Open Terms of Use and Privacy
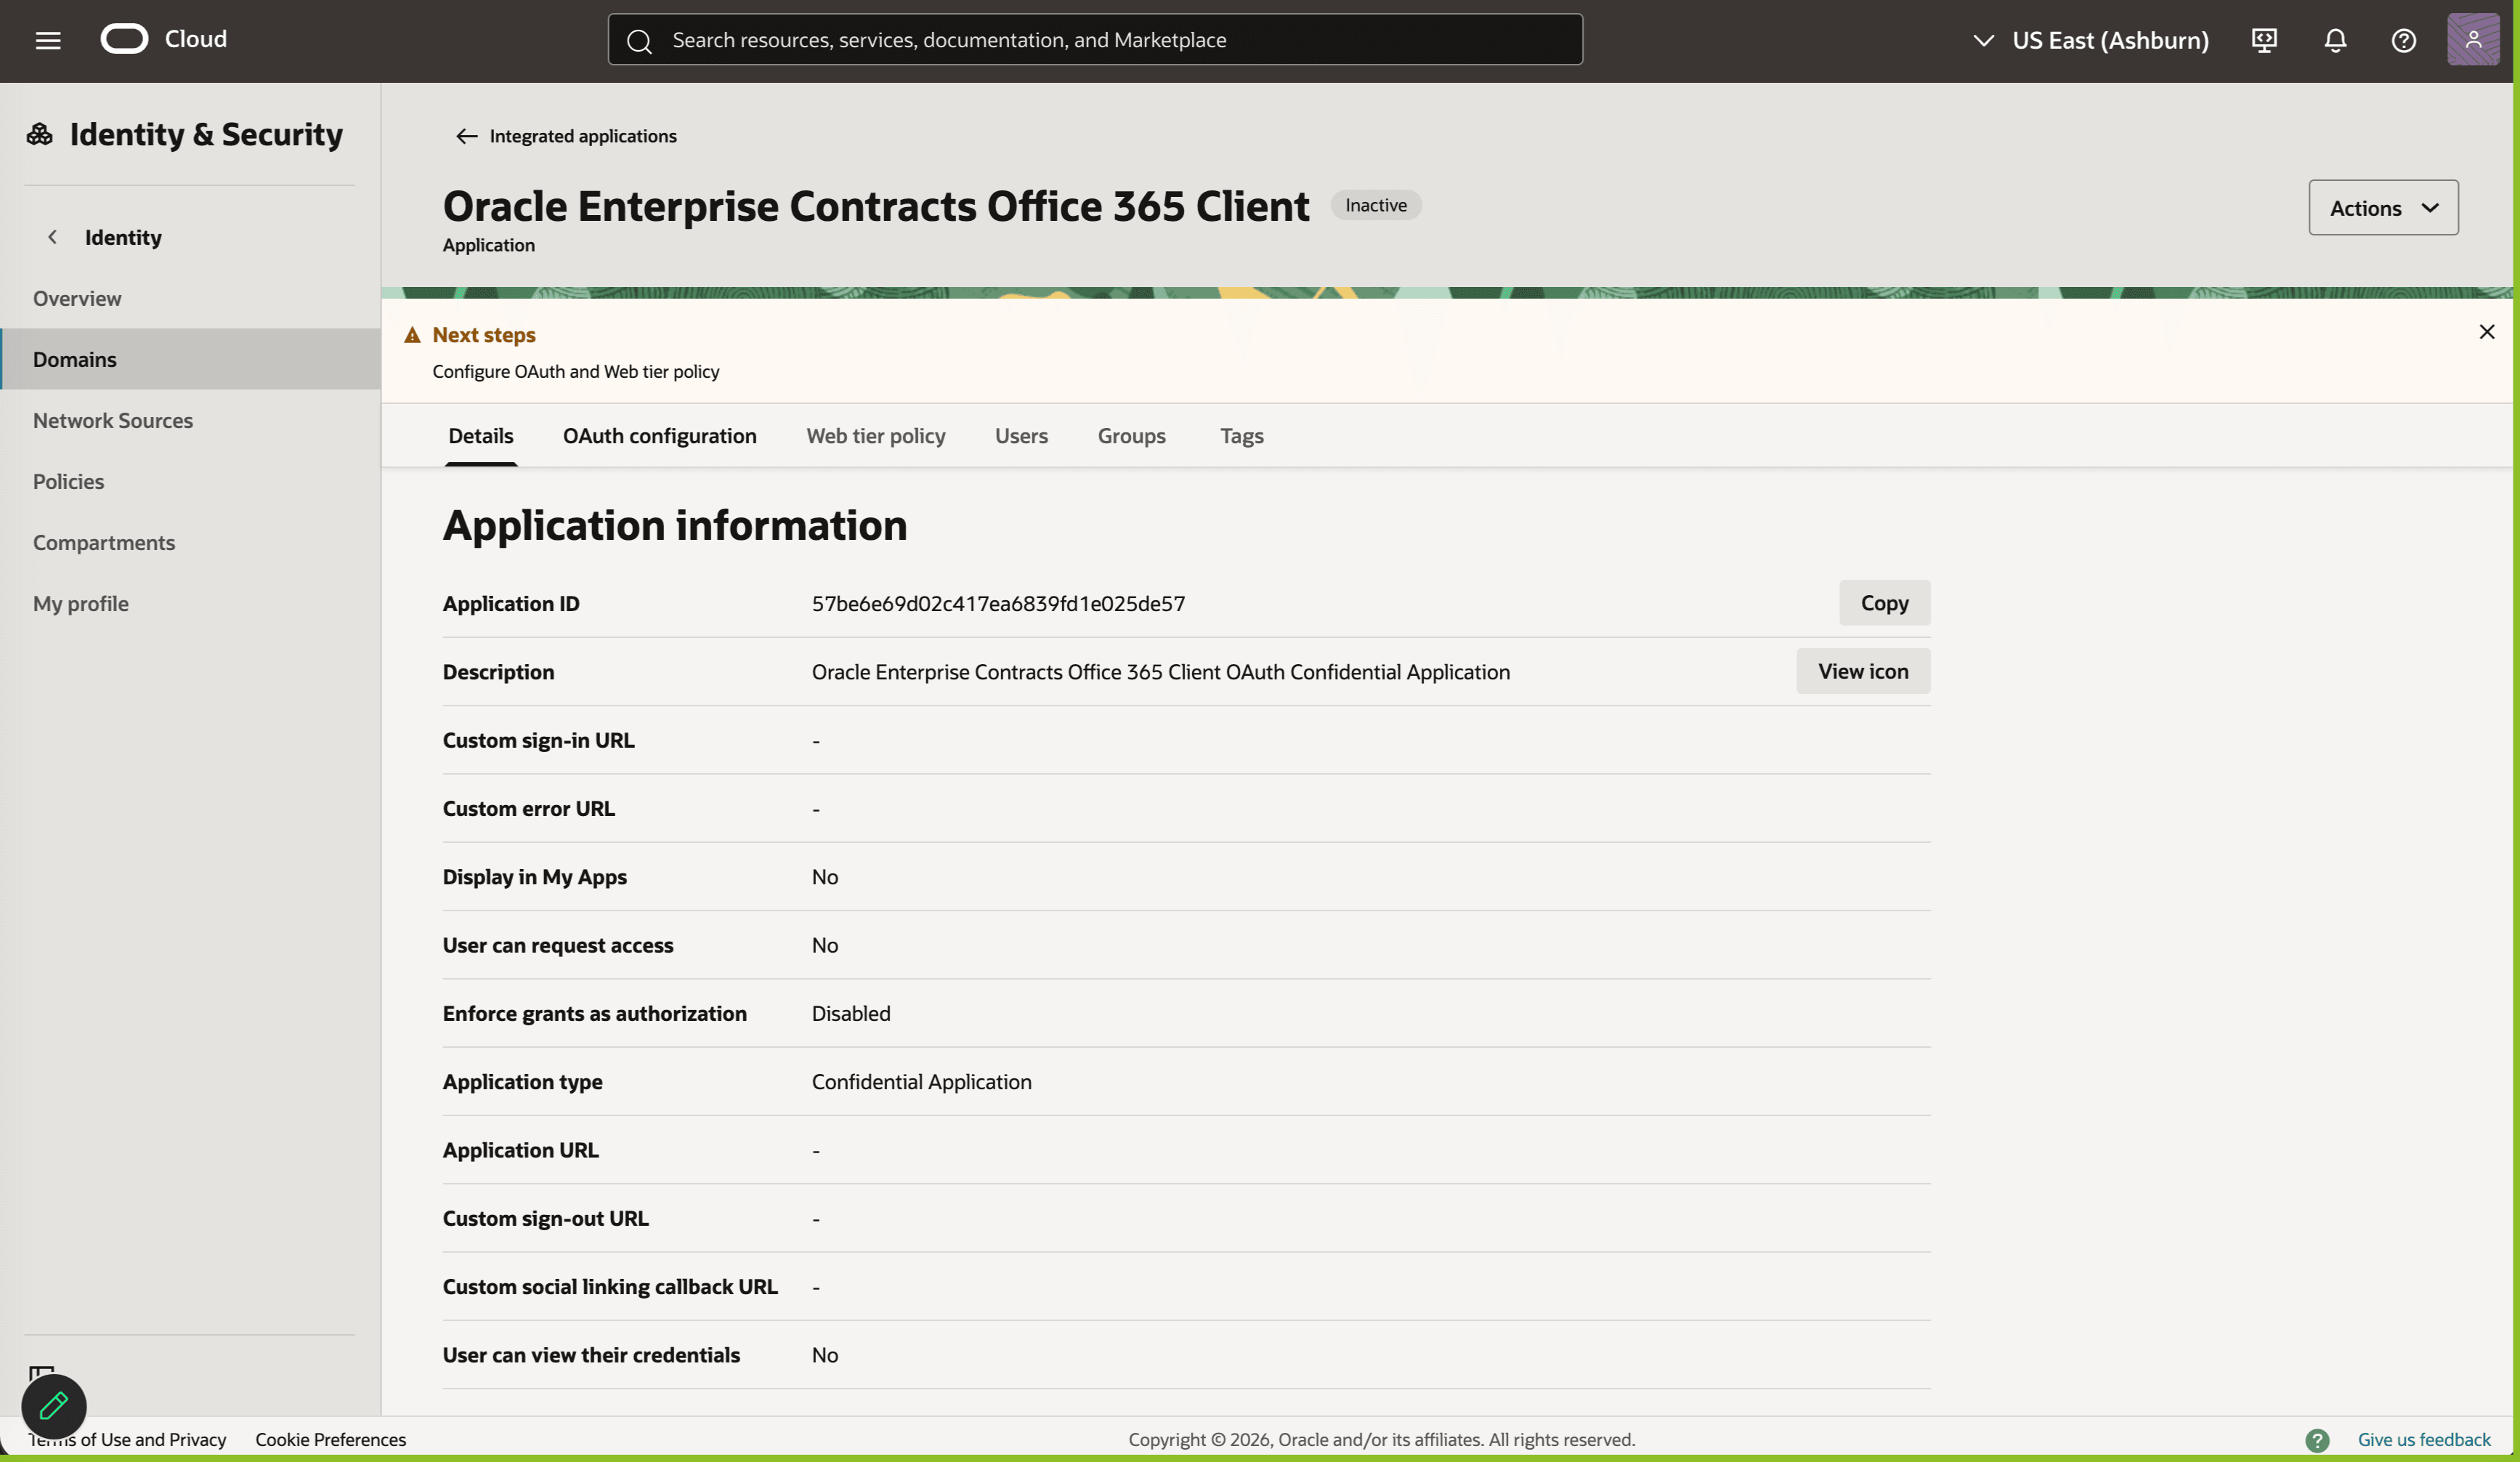The height and width of the screenshot is (1462, 2520). pos(127,1439)
